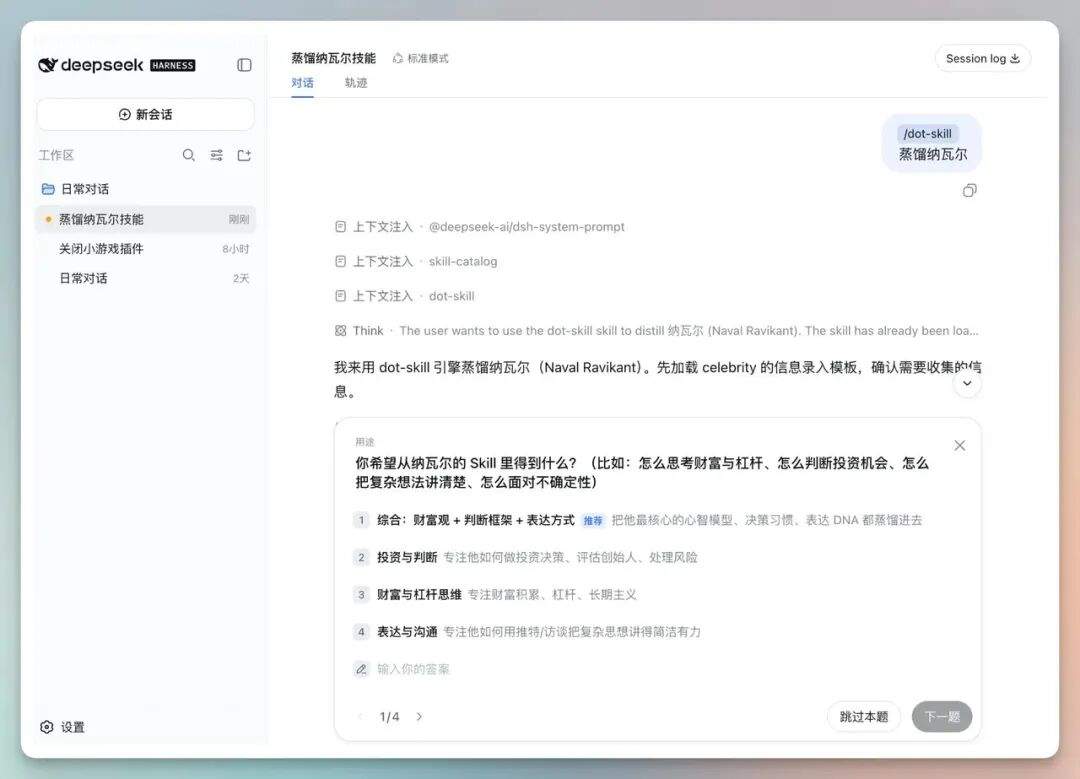Open 设置 at sidebar bottom
This screenshot has height=779, width=1080.
(63, 727)
